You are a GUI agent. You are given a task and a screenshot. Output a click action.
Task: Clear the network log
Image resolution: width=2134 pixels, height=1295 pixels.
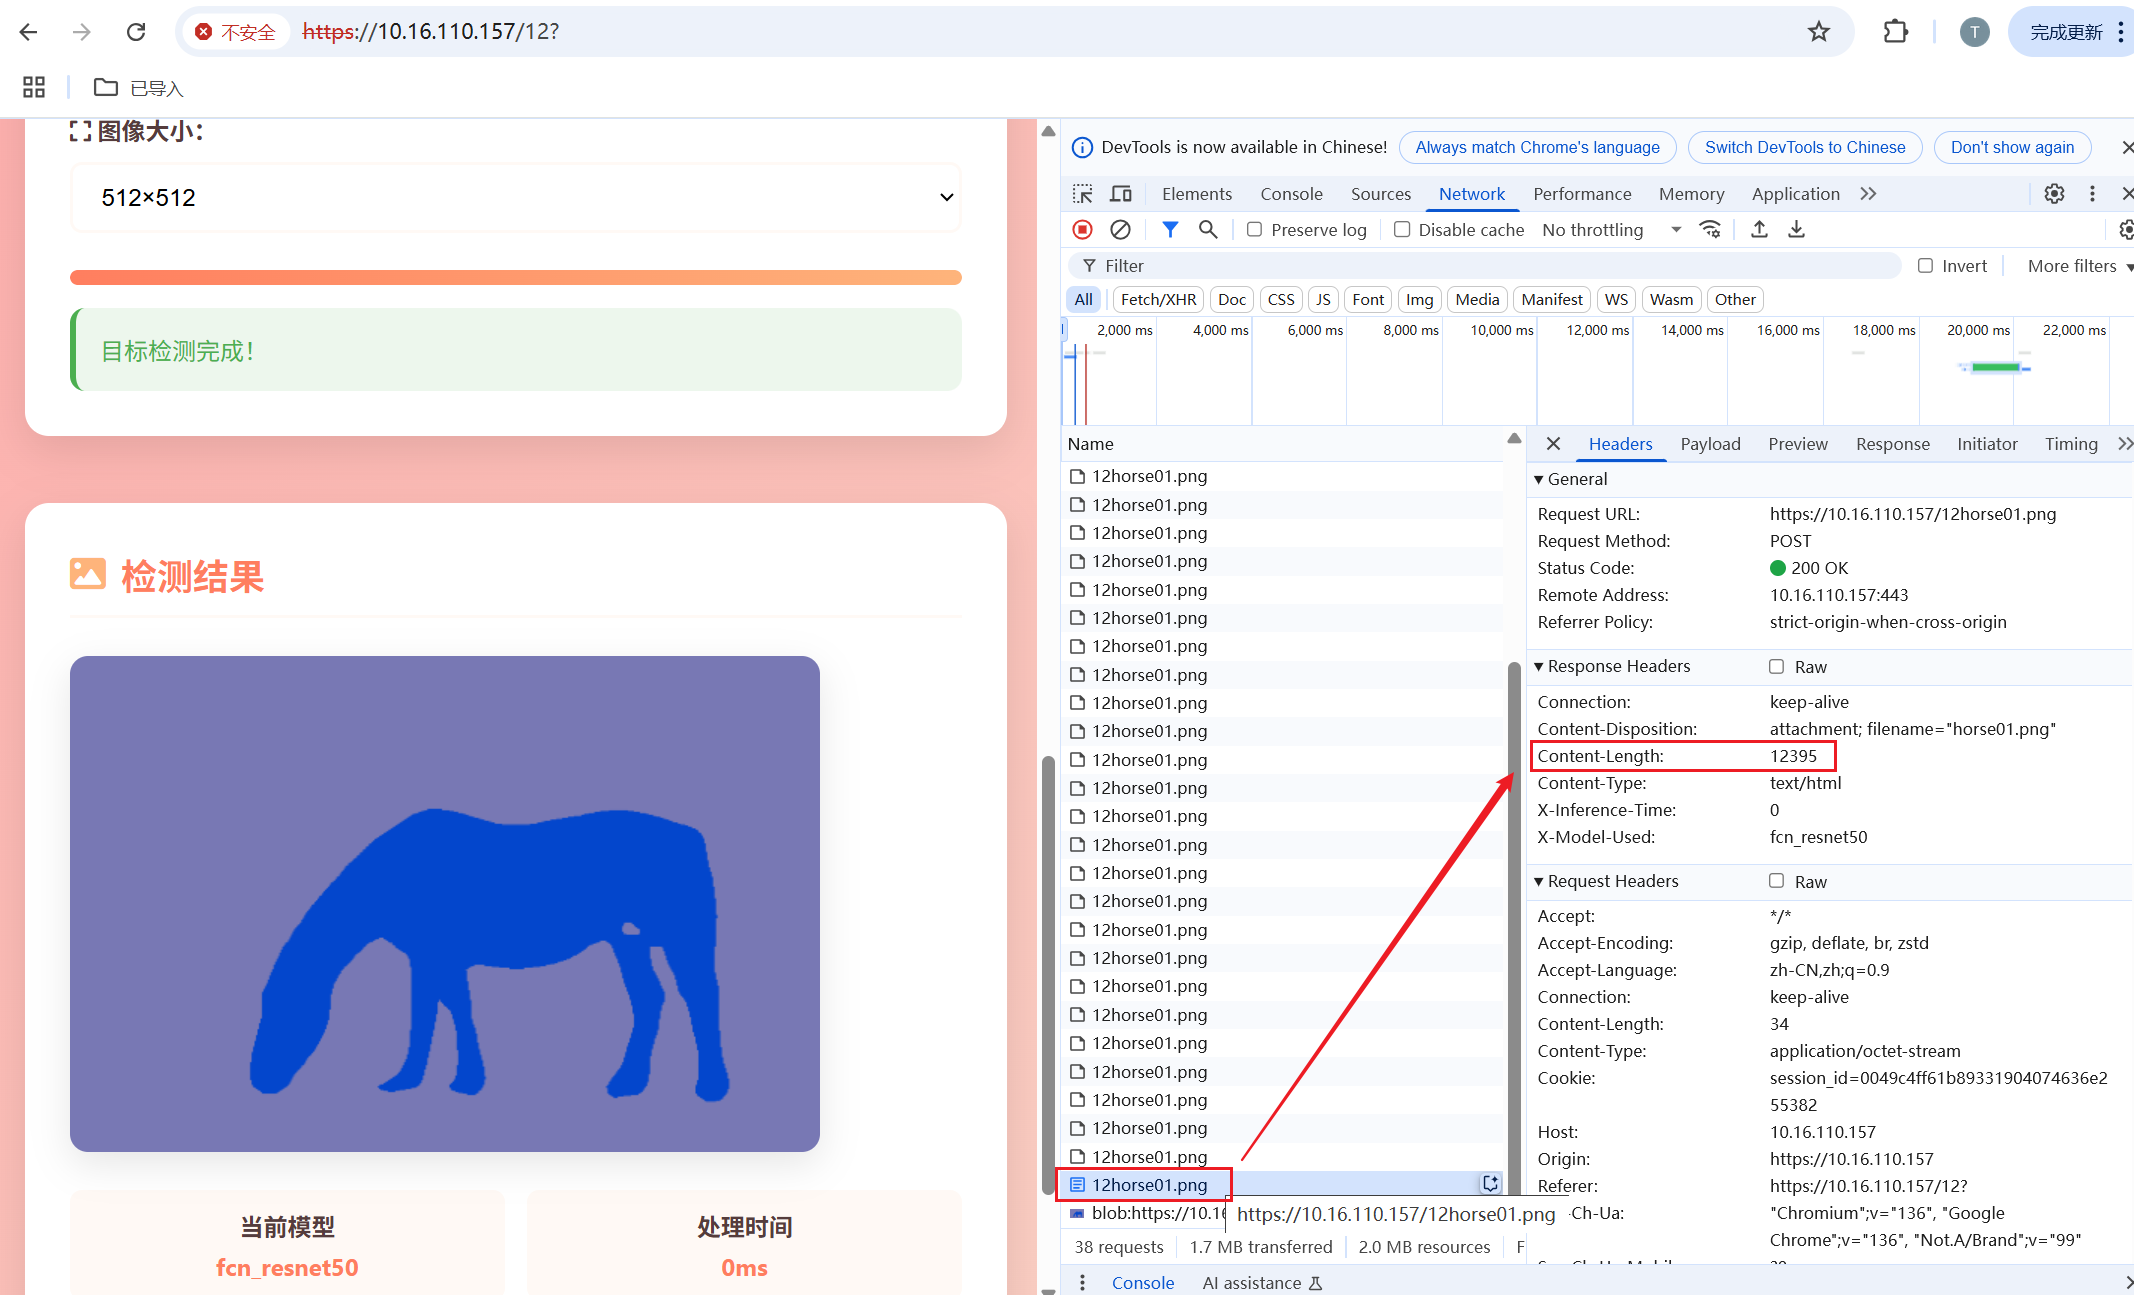point(1120,230)
